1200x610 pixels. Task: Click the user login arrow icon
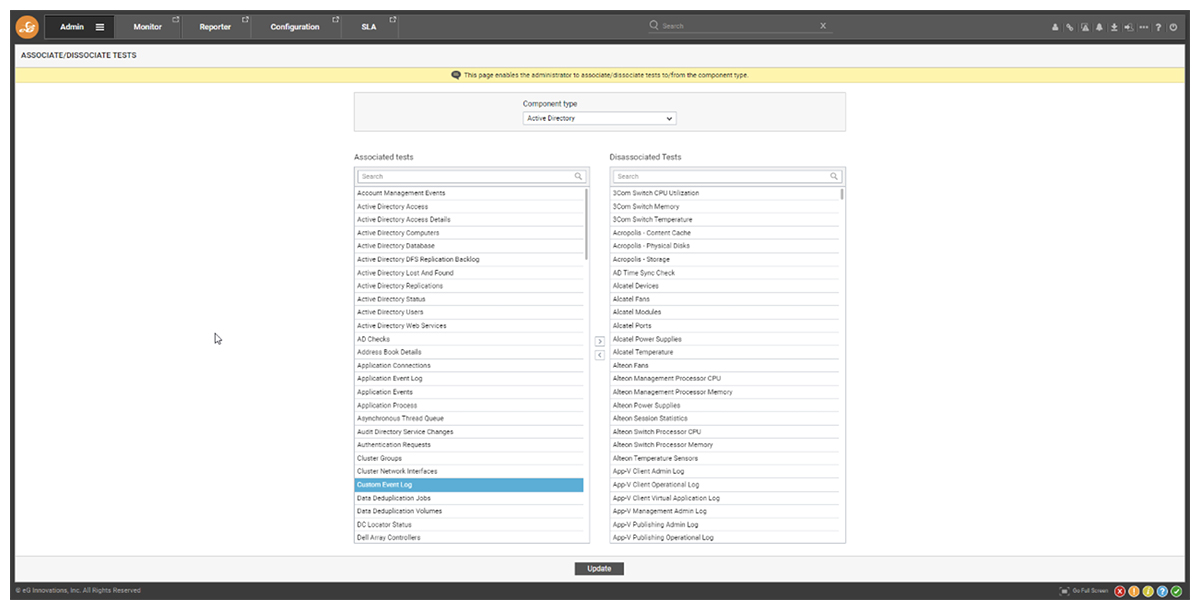[1128, 27]
